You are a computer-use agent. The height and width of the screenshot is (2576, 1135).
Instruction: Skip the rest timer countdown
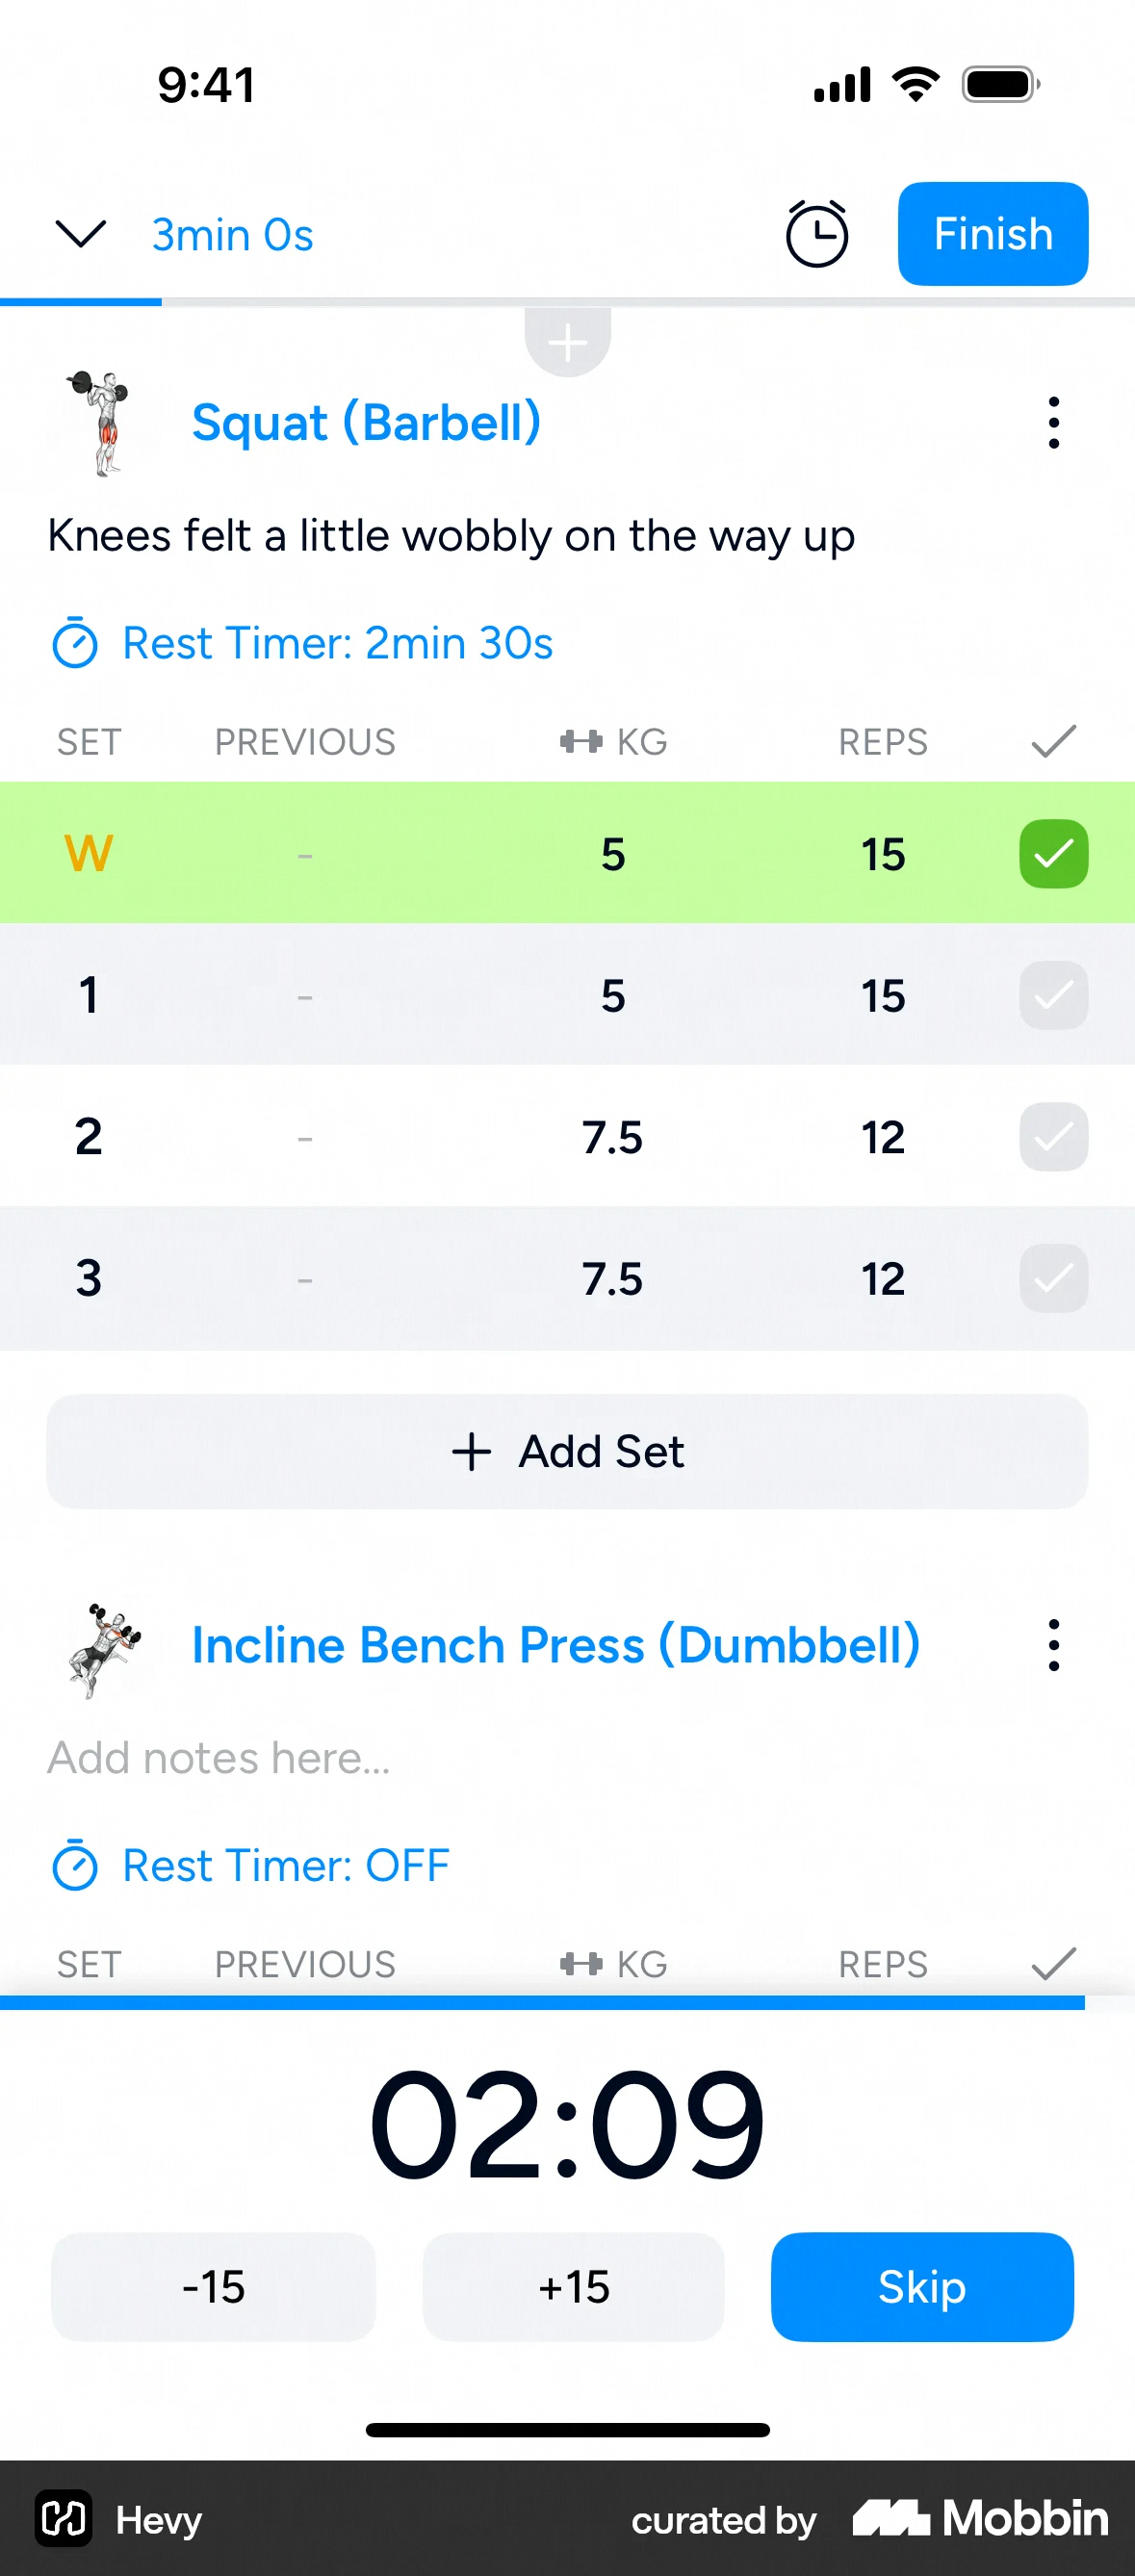pyautogui.click(x=921, y=2286)
